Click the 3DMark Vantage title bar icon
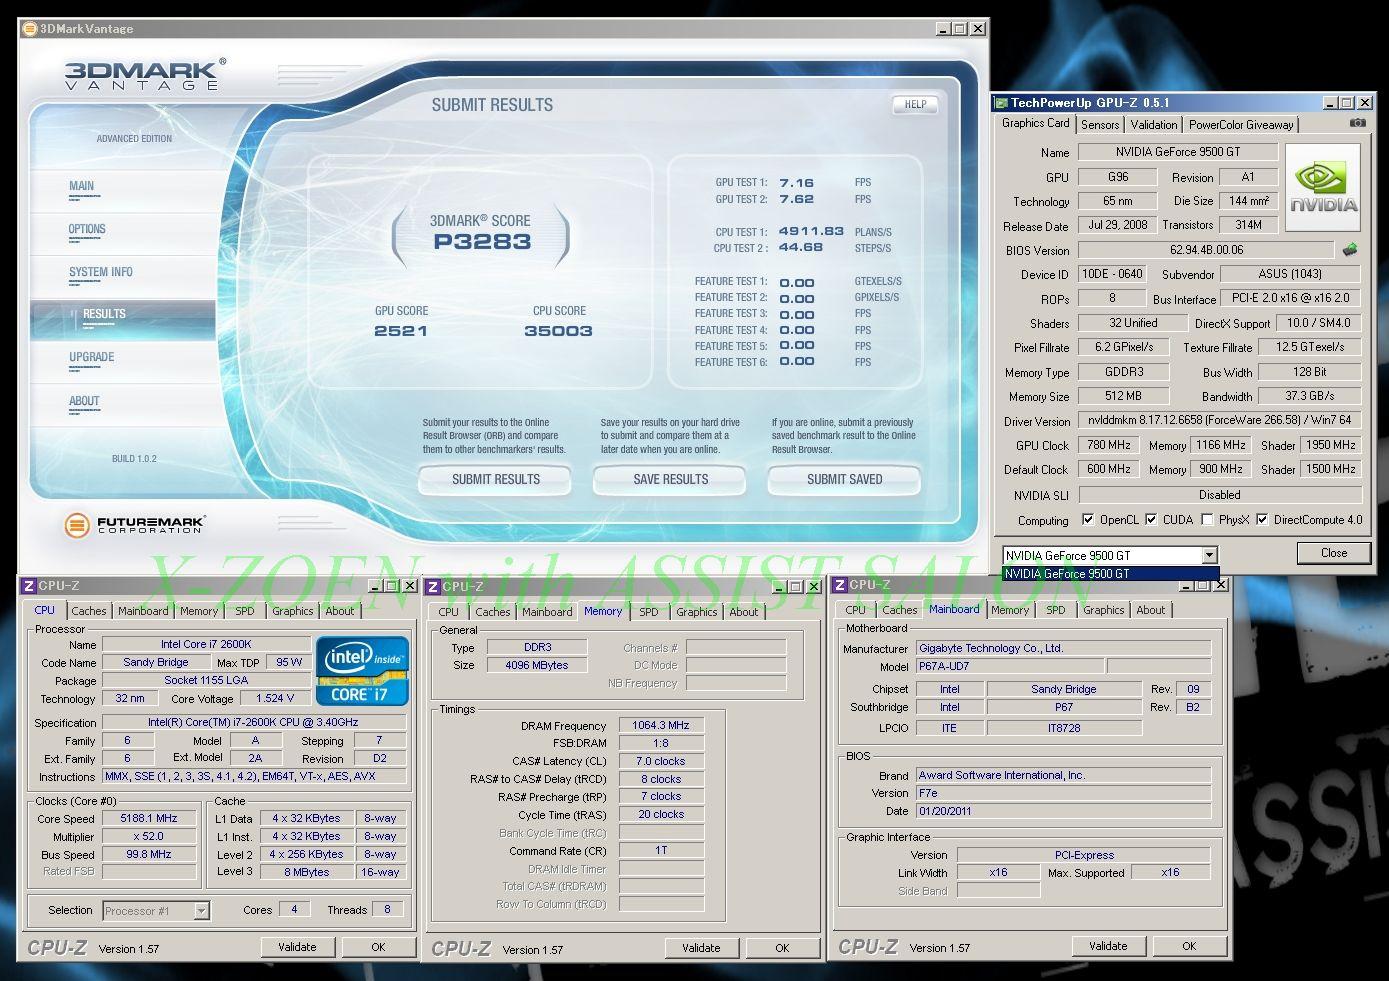This screenshot has width=1389, height=981. tap(30, 29)
